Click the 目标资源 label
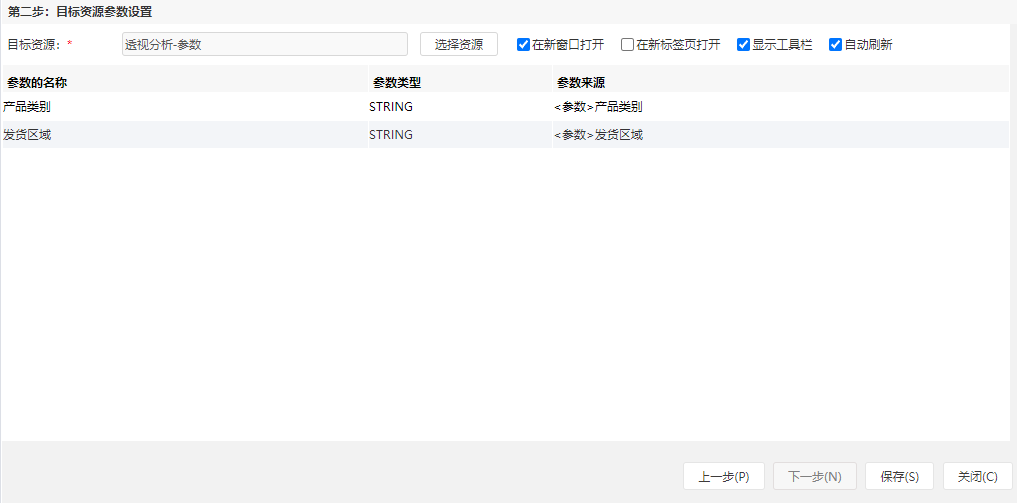This screenshot has width=1017, height=503. pyautogui.click(x=35, y=45)
